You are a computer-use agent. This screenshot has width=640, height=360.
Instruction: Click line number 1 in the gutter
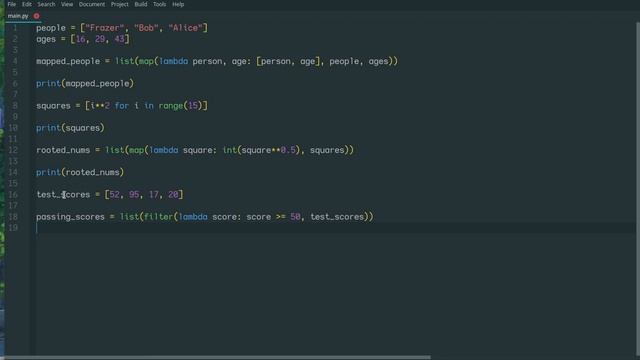pos(15,28)
